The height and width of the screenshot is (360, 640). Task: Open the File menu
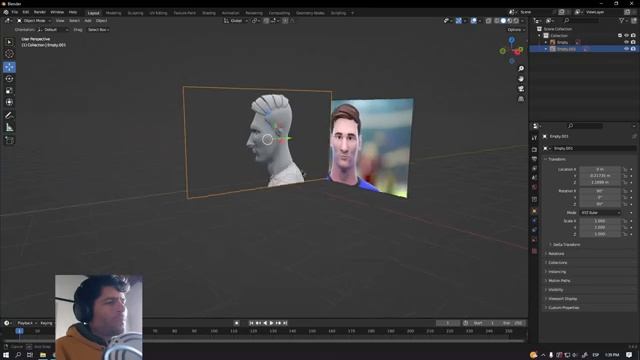coord(15,12)
